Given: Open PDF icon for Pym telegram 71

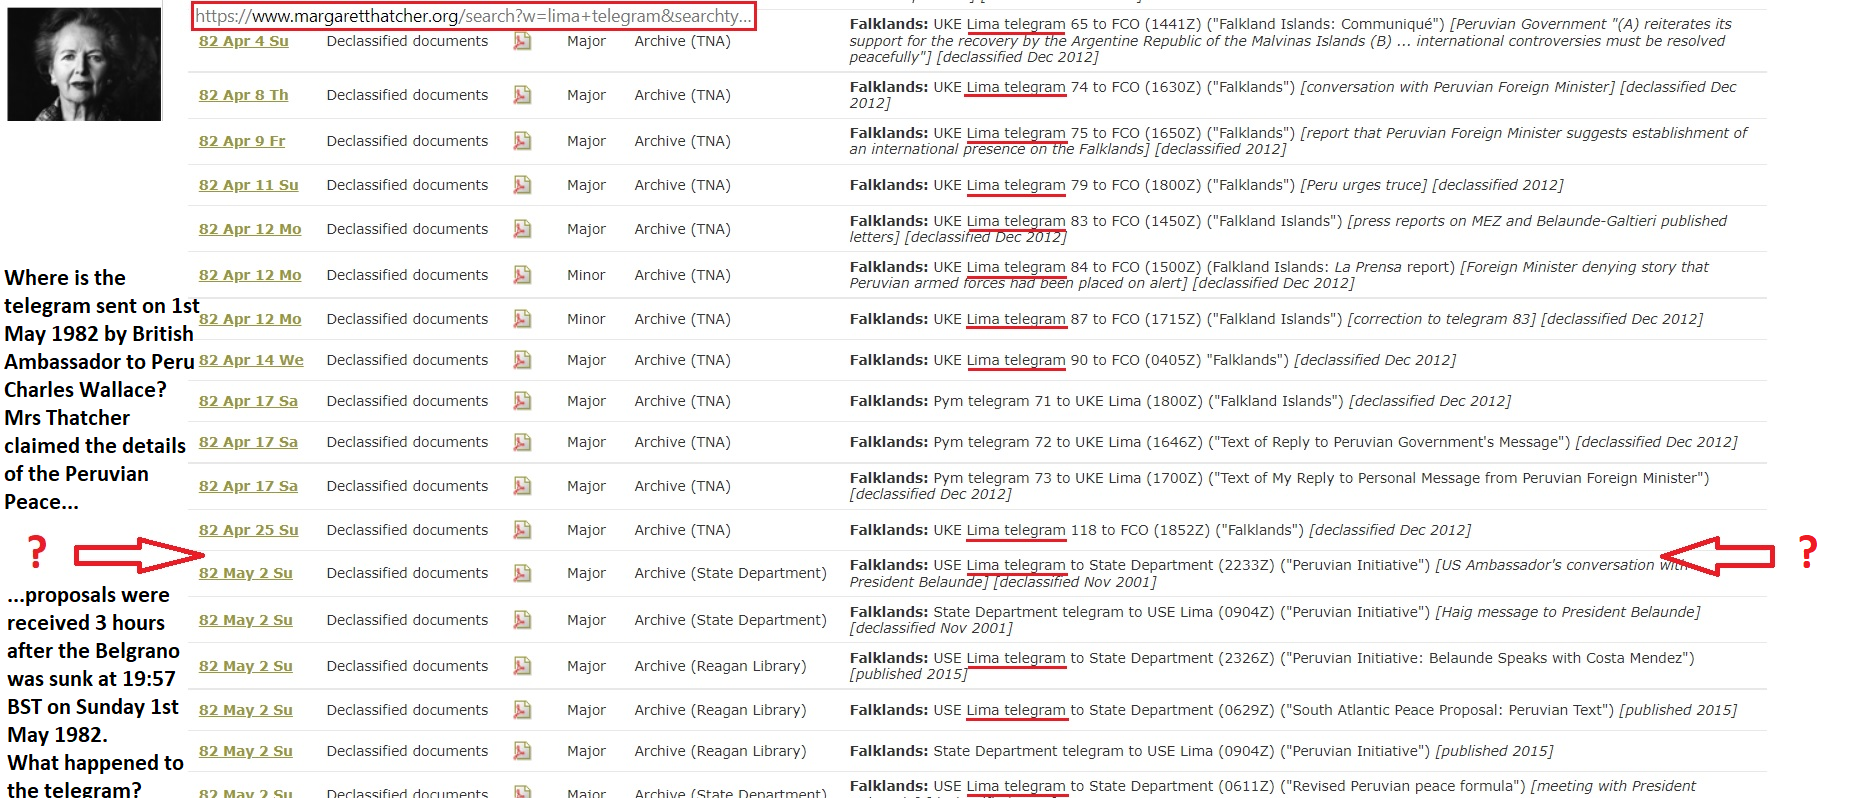Looking at the screenshot, I should (x=522, y=401).
